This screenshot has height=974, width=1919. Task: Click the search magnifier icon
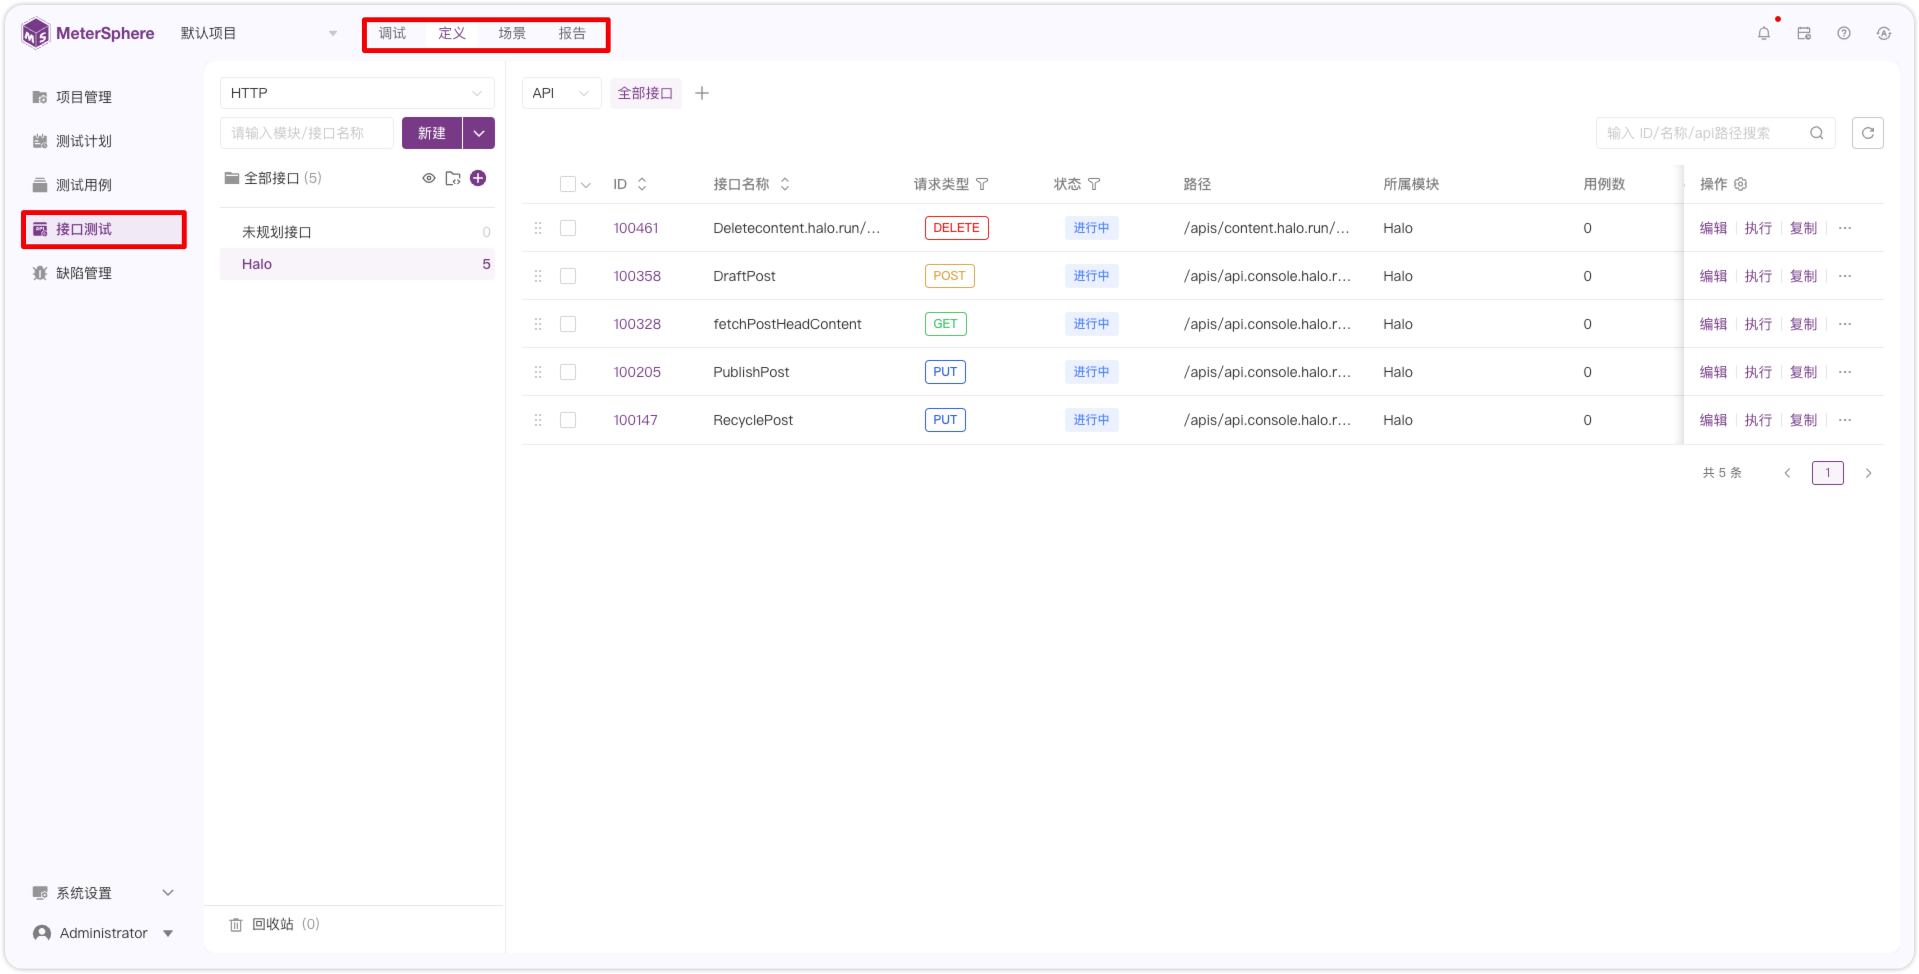tap(1817, 133)
